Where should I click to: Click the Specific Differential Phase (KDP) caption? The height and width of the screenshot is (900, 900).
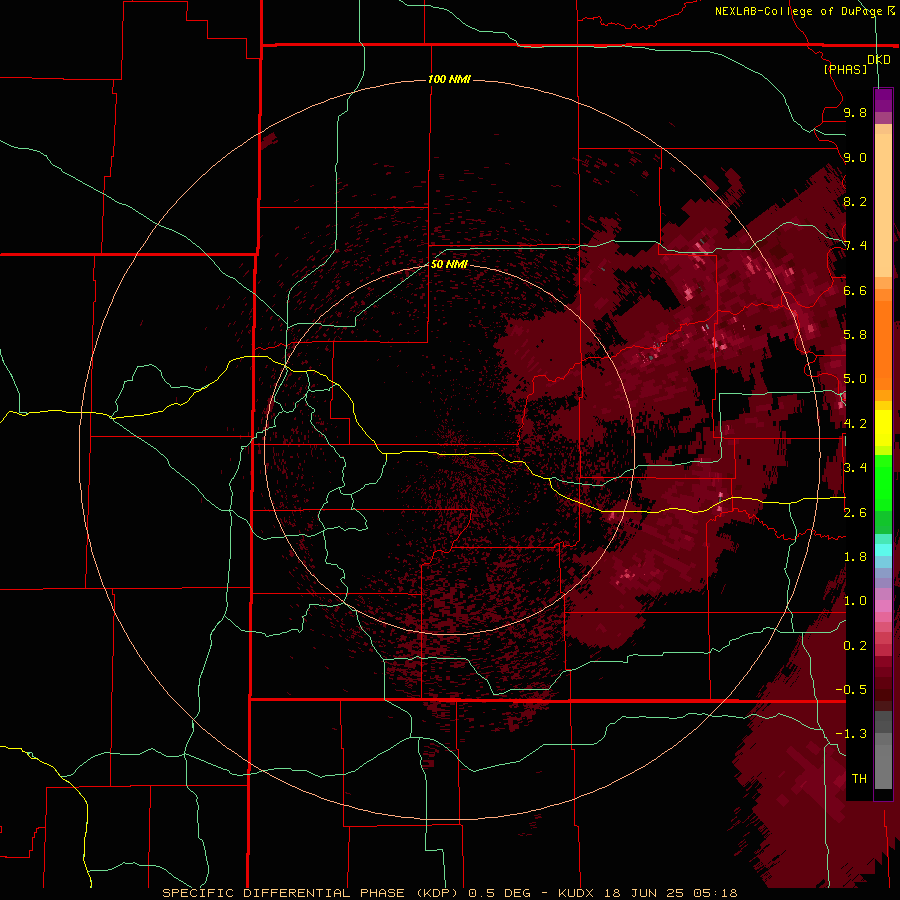(311, 893)
